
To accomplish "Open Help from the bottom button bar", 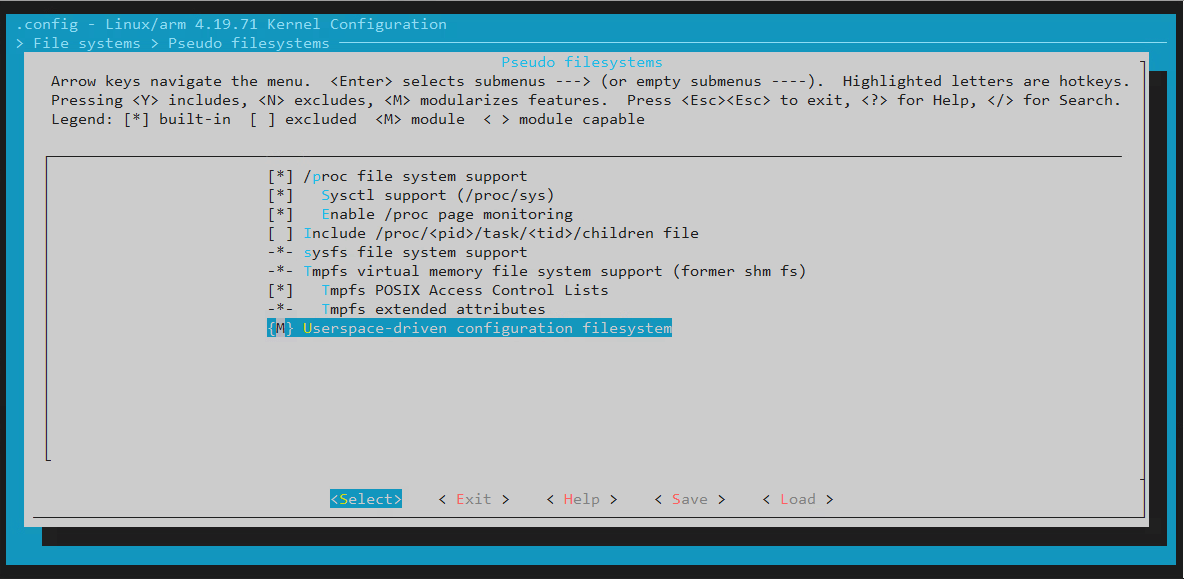I will pos(582,499).
